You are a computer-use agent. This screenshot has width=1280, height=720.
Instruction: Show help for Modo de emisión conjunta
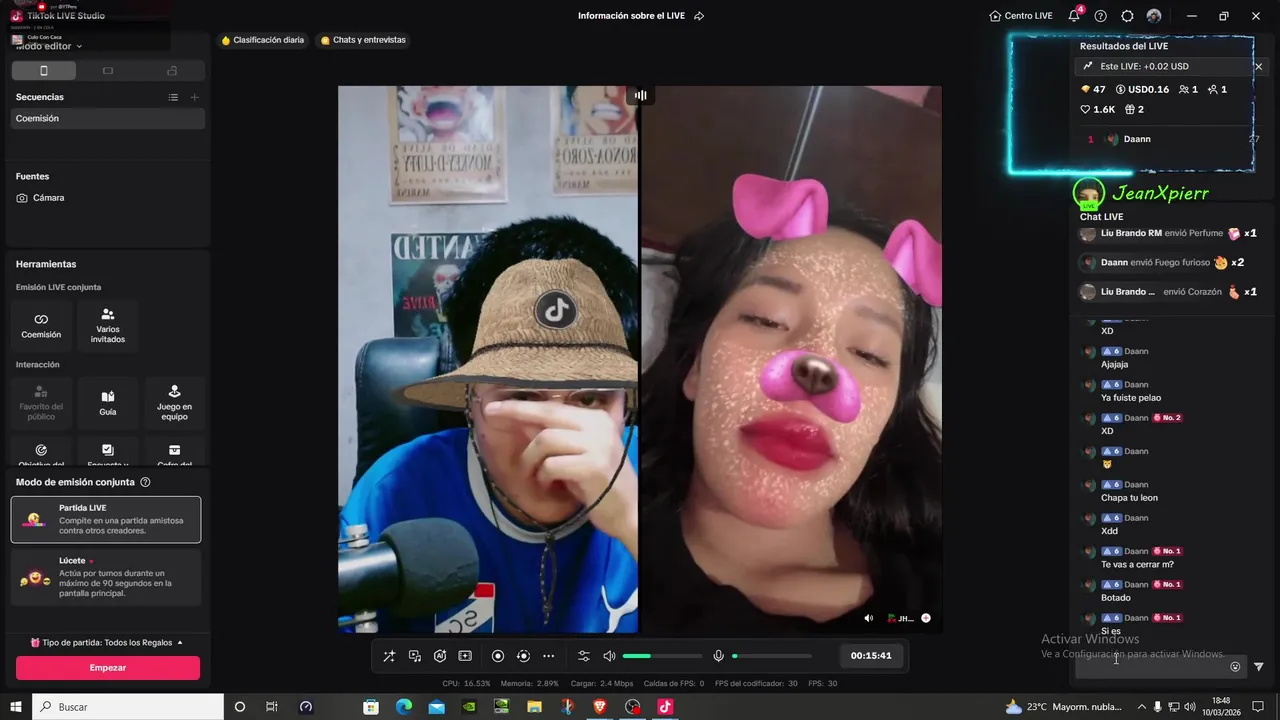pyautogui.click(x=145, y=482)
